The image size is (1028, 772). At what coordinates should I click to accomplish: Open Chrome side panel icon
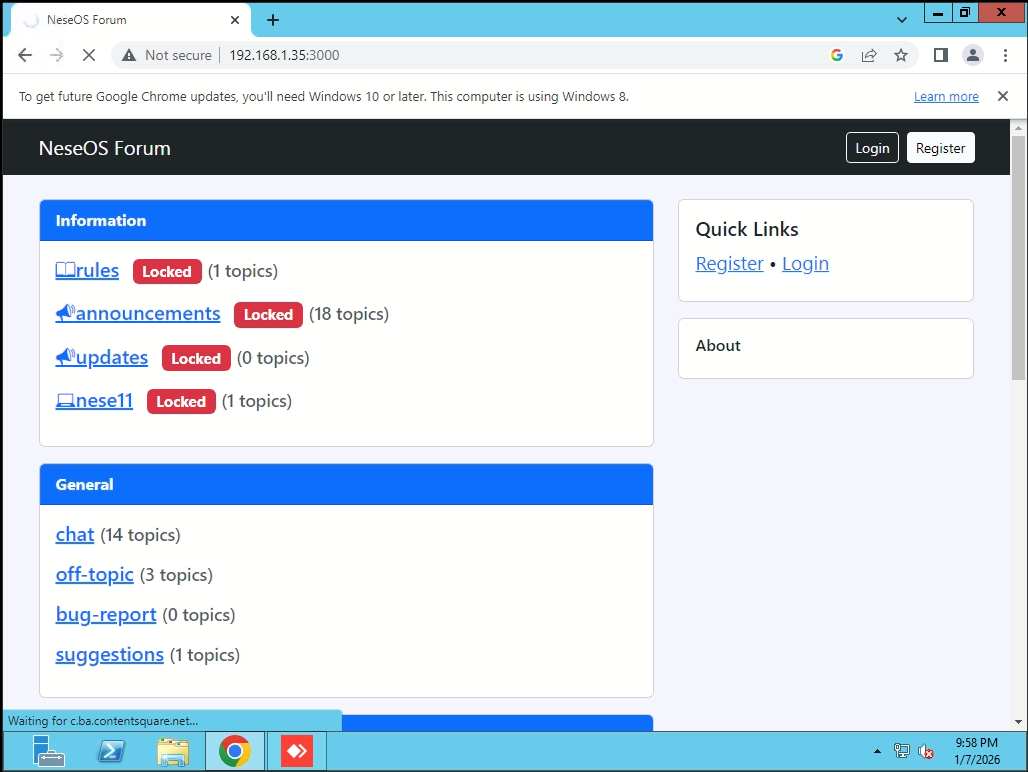pyautogui.click(x=940, y=56)
